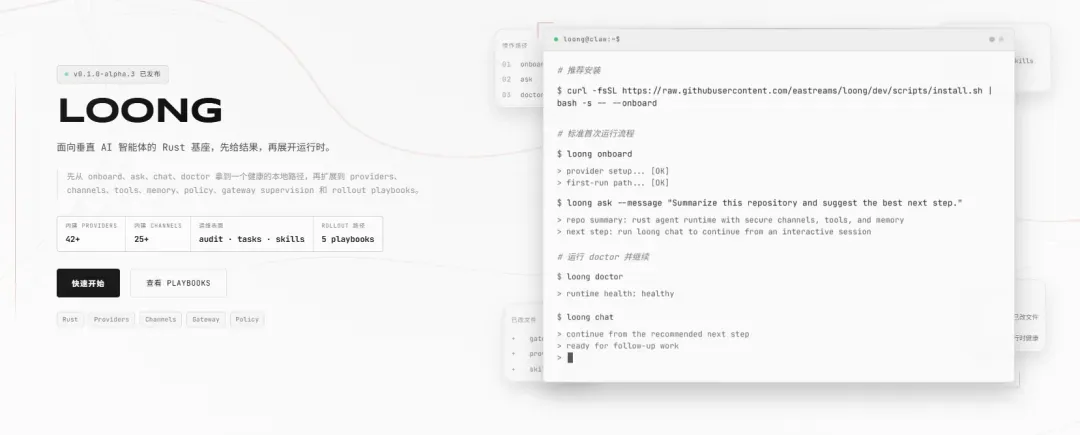Click the 42+ built-in providers stat card
The height and width of the screenshot is (435, 1080).
tap(92, 234)
